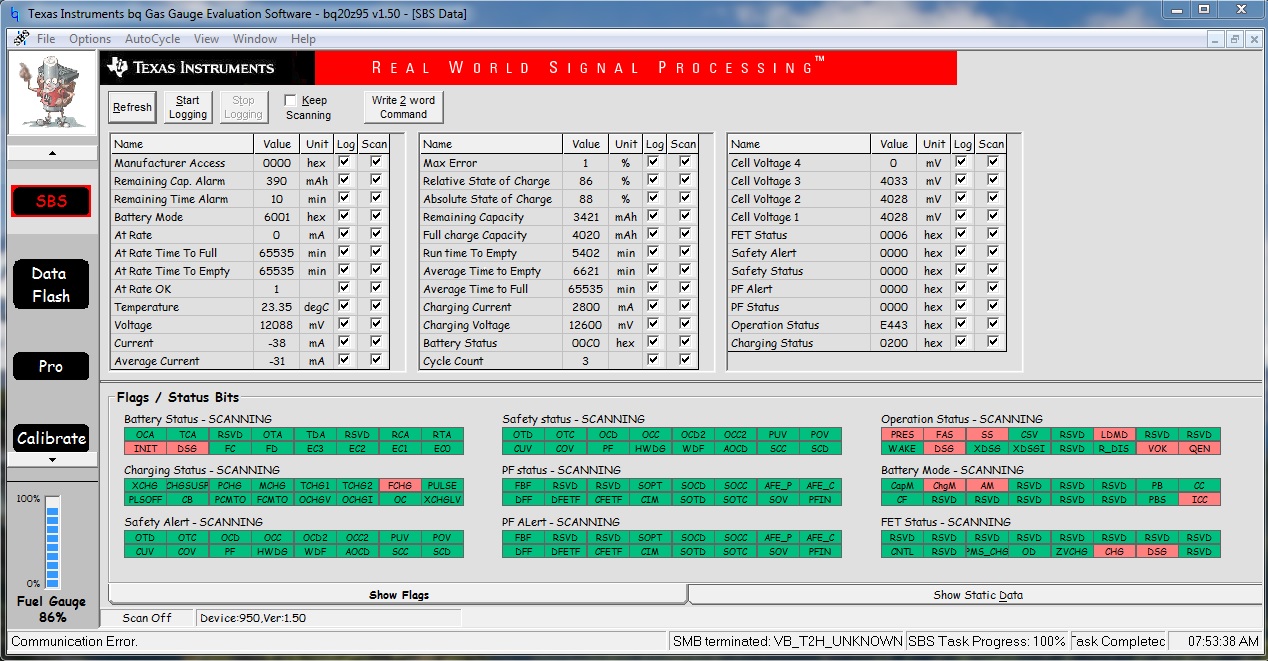Toggle Log checkbox for Cell Voltage 4
Screen dimensions: 1268x661
(961, 162)
